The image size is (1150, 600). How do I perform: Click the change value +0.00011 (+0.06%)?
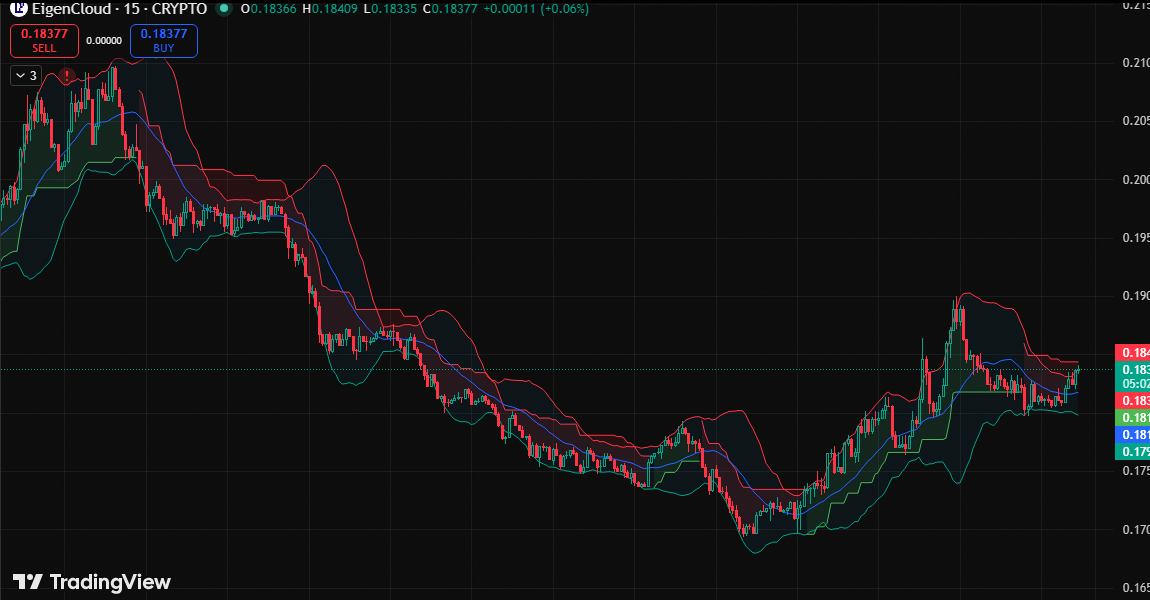(x=535, y=9)
